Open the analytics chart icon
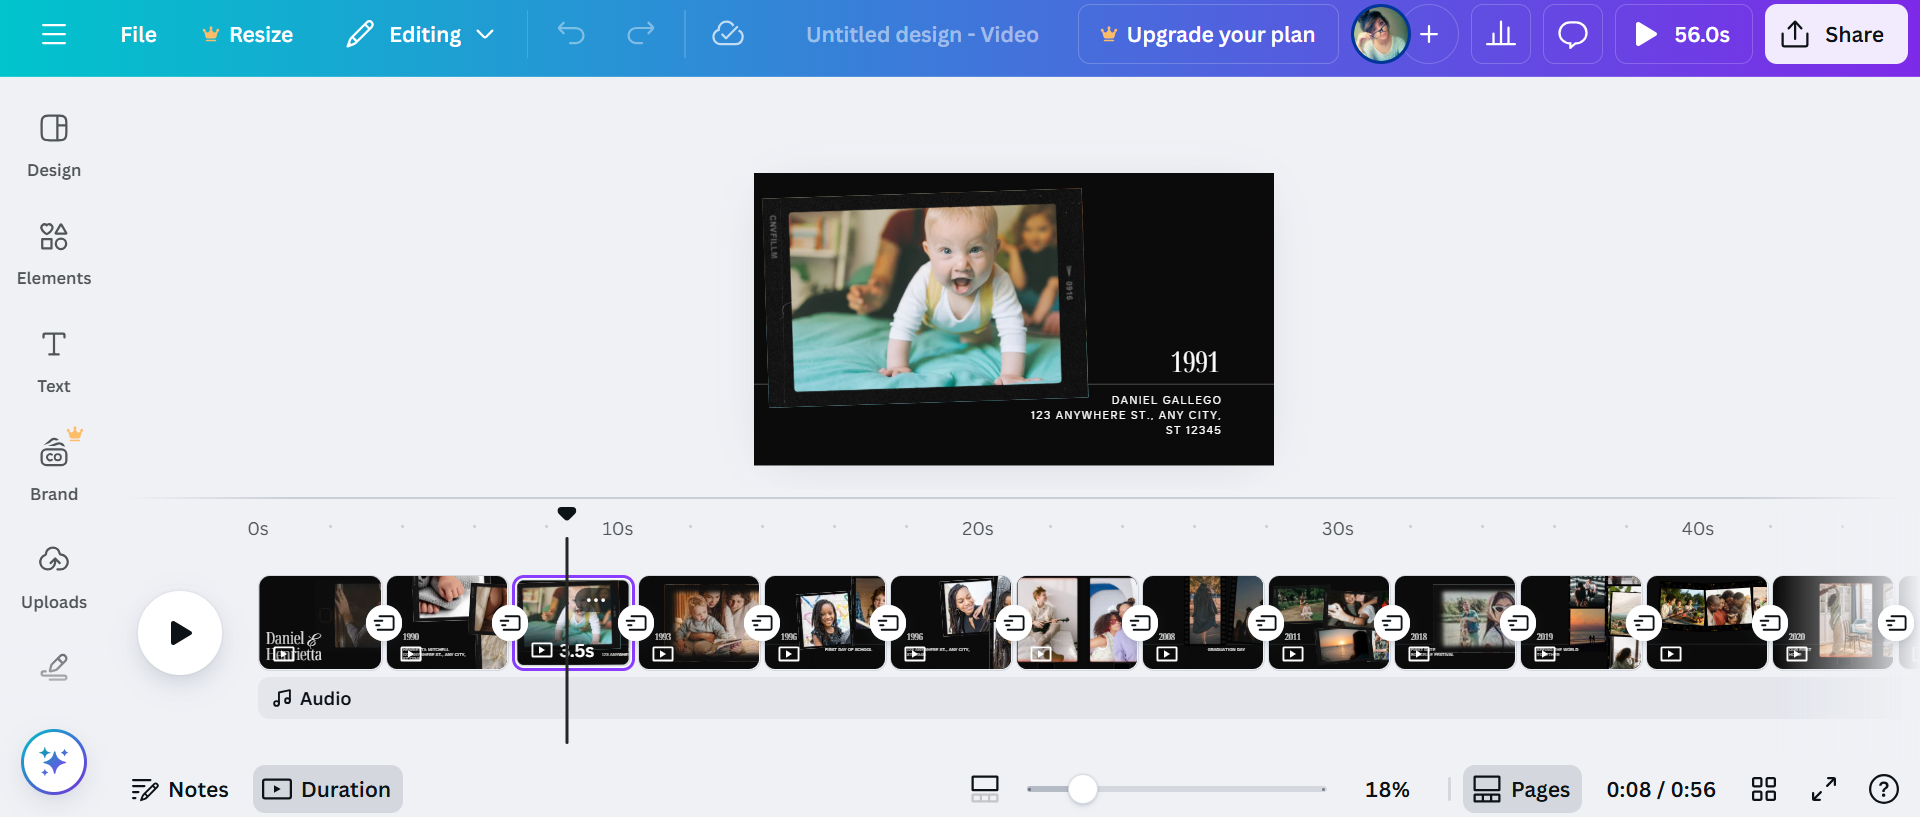Image resolution: width=1920 pixels, height=817 pixels. (x=1501, y=35)
